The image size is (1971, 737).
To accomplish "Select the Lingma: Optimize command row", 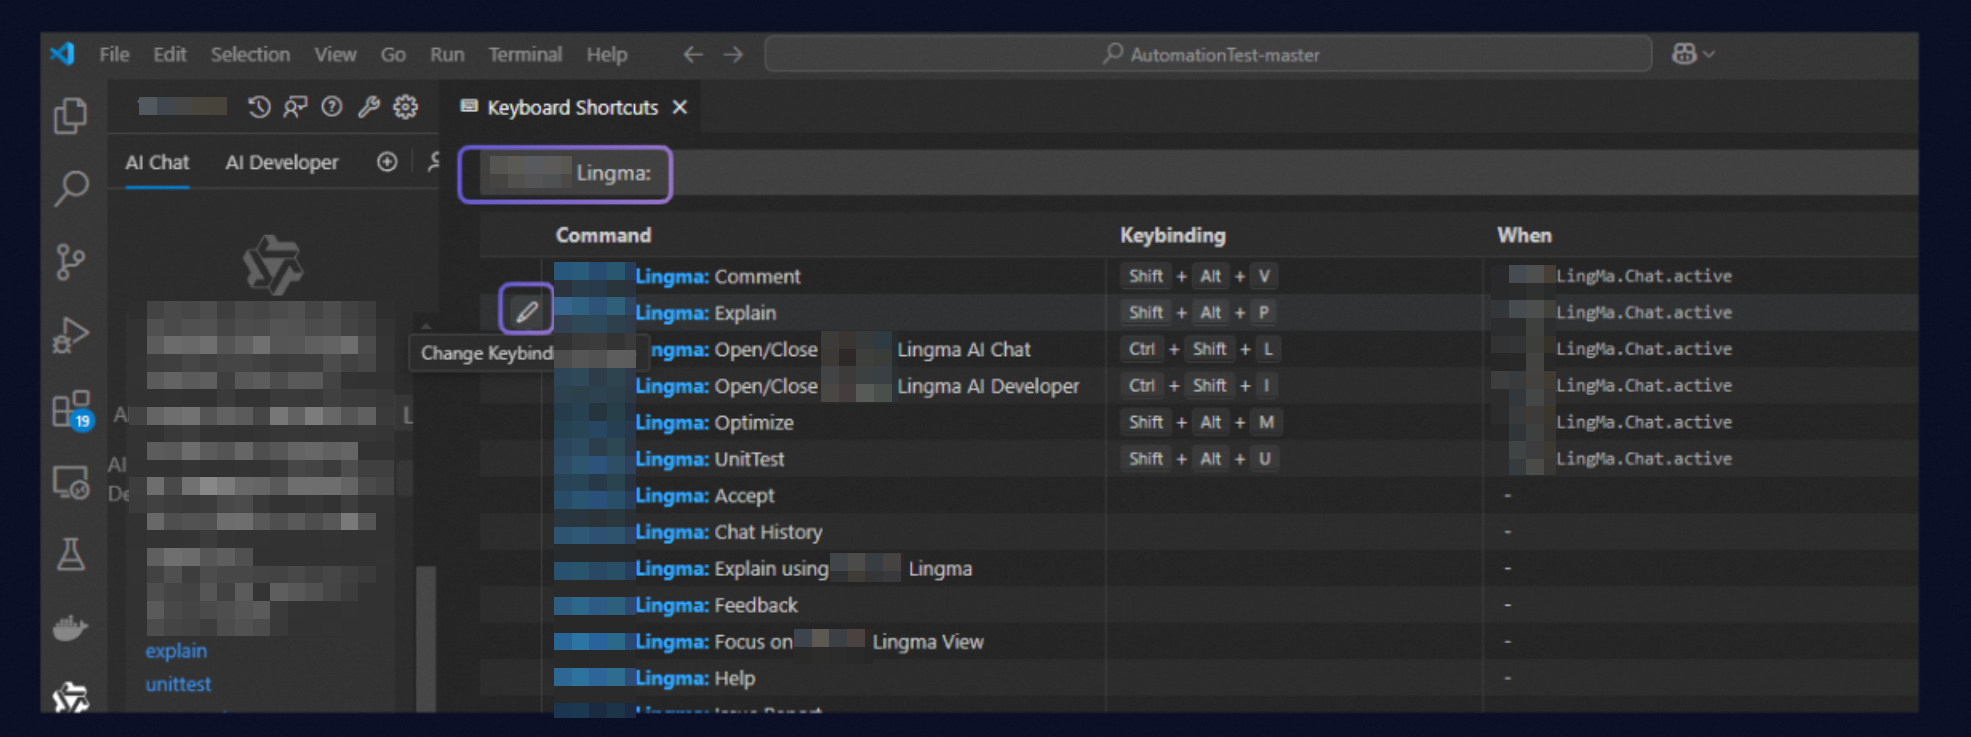I will pos(1199,422).
